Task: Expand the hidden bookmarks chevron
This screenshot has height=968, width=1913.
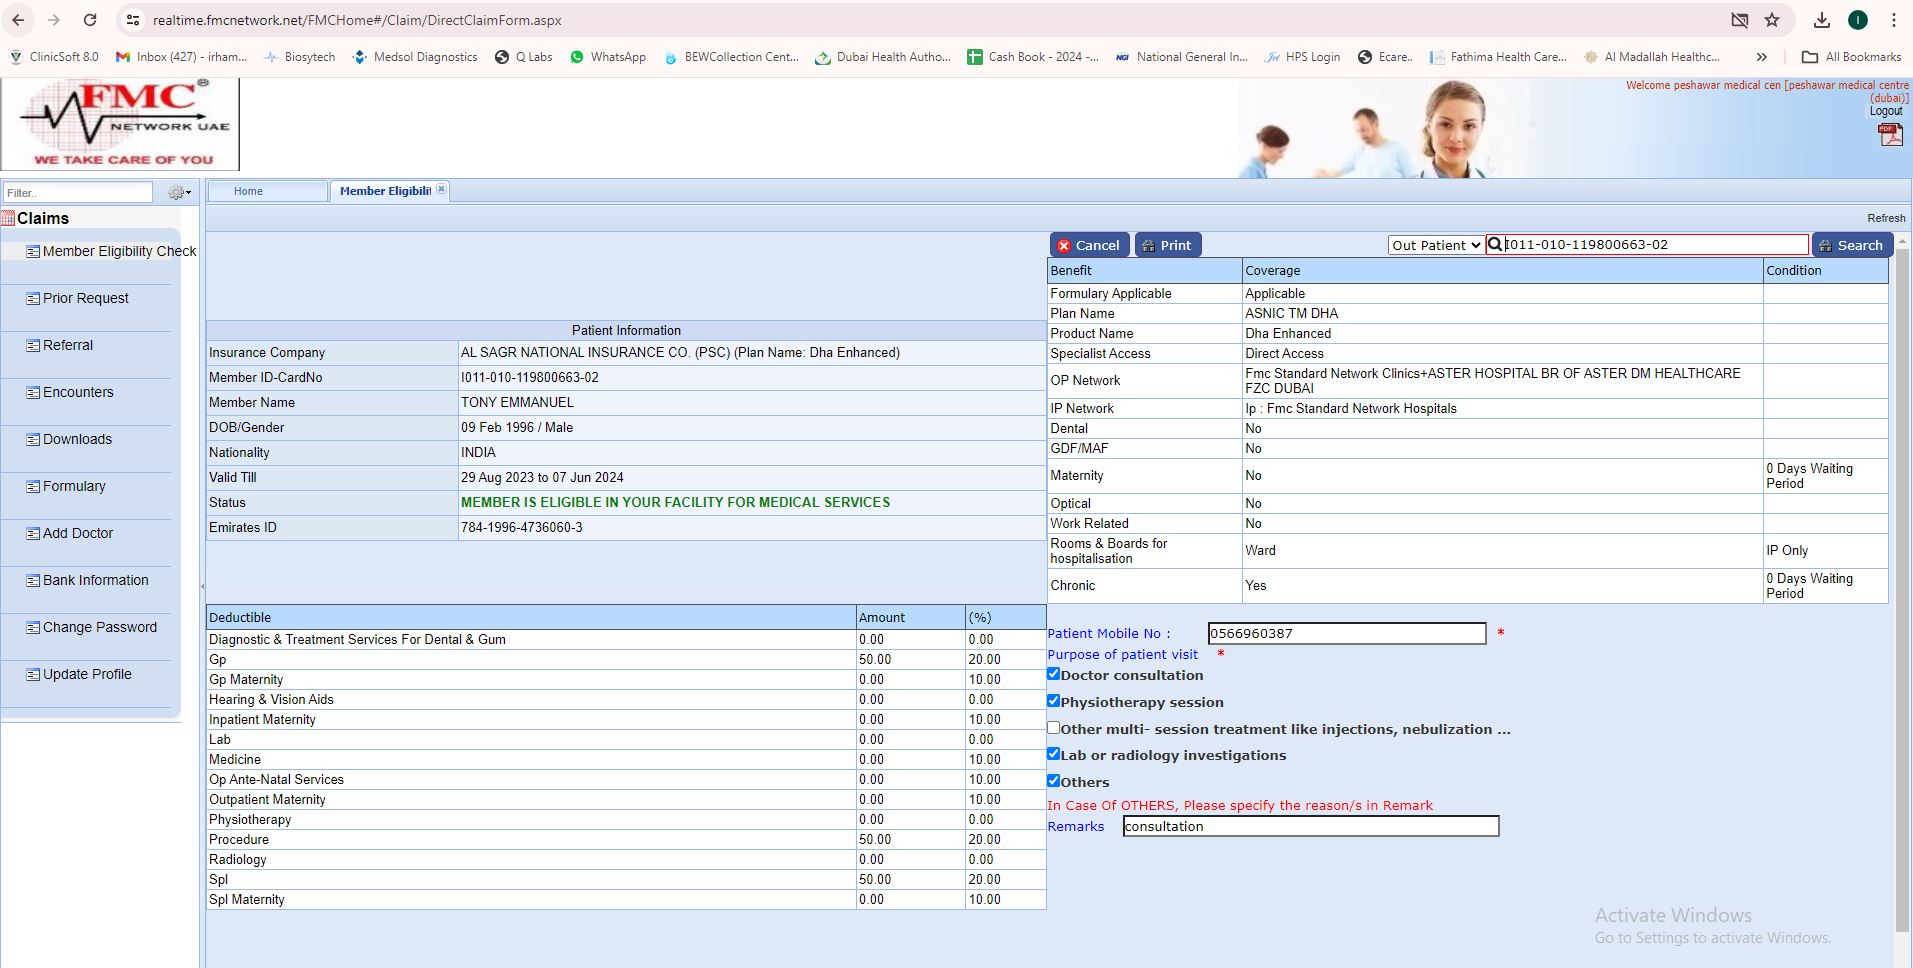Action: [1762, 57]
